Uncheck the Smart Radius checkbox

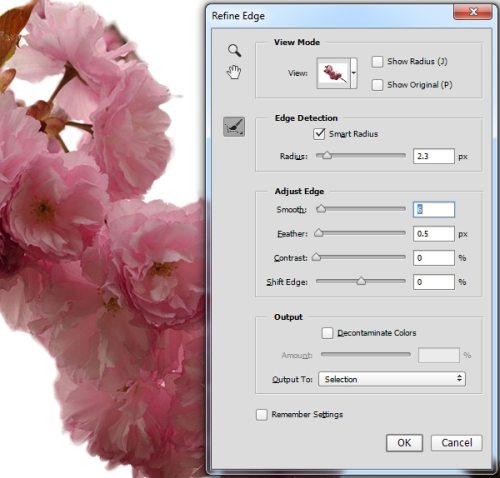click(x=319, y=134)
